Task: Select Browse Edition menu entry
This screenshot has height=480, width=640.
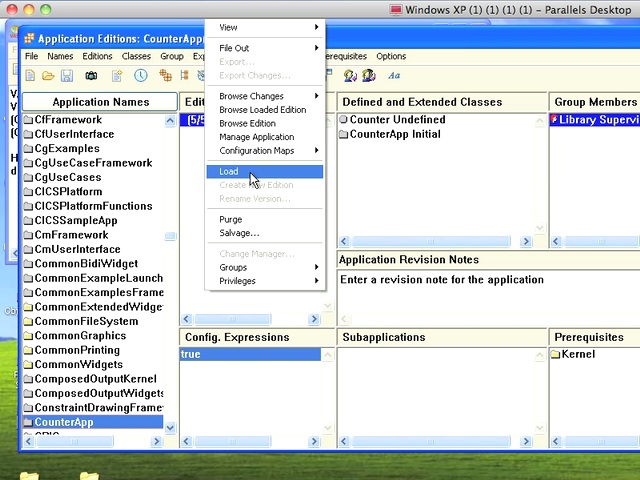Action: (x=264, y=123)
